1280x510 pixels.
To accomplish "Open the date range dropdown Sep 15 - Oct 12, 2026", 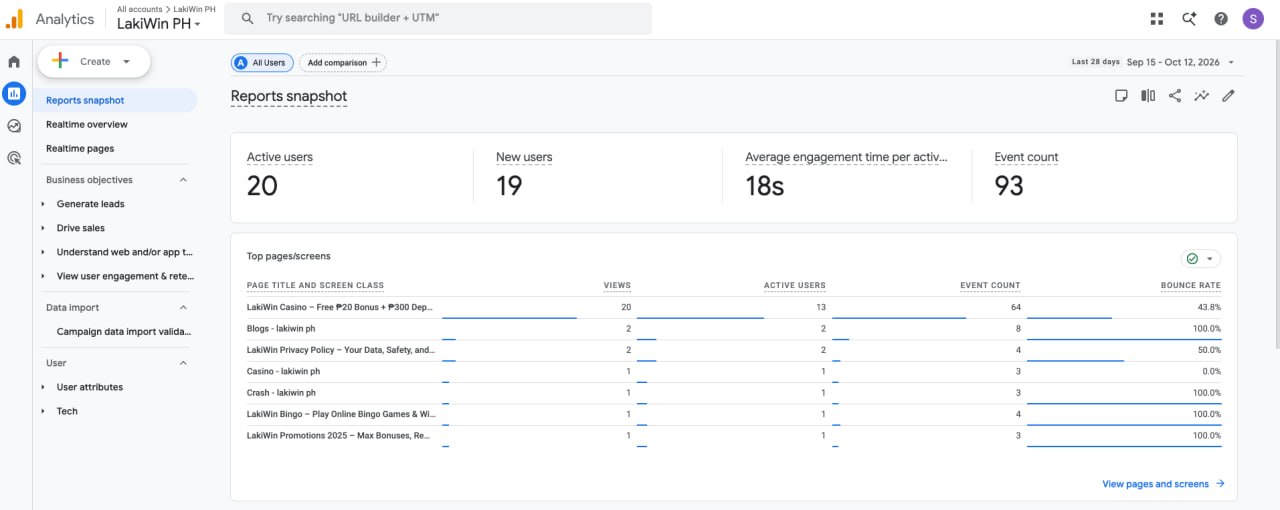I will (x=1180, y=62).
